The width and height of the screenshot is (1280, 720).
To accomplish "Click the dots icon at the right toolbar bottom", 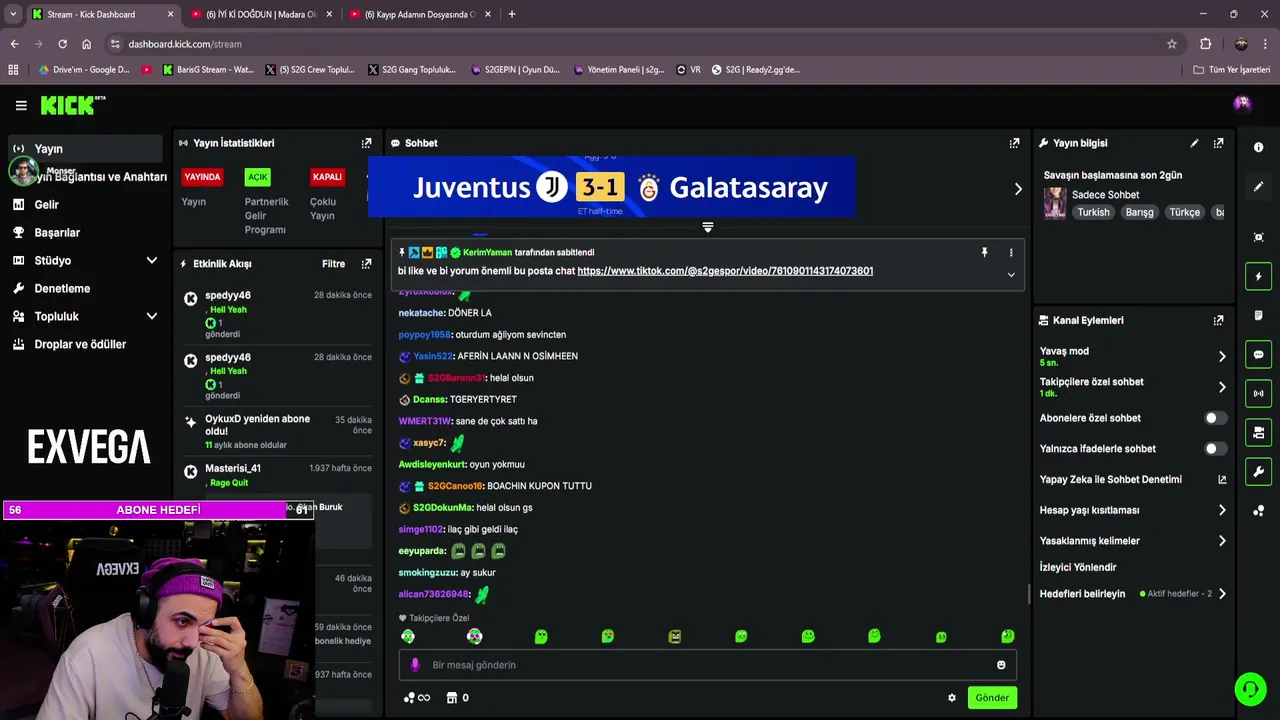I will (1258, 510).
